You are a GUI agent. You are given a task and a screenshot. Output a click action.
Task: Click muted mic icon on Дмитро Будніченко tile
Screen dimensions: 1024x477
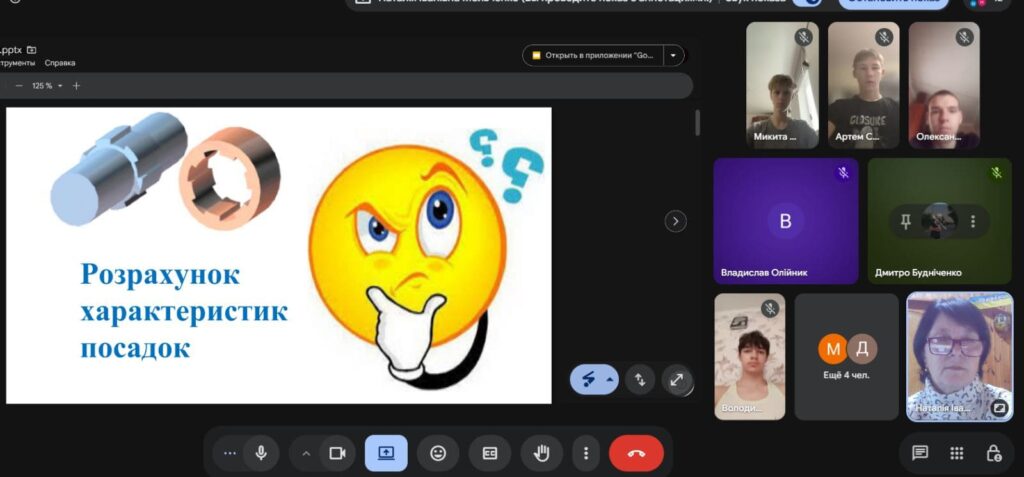[996, 173]
